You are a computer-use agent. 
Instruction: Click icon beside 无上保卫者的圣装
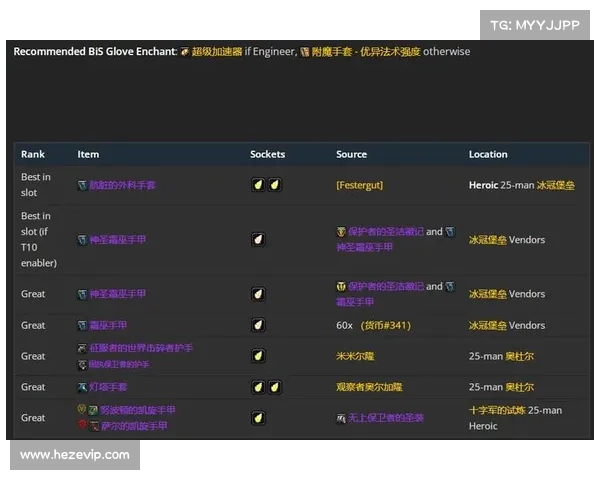pyautogui.click(x=341, y=418)
